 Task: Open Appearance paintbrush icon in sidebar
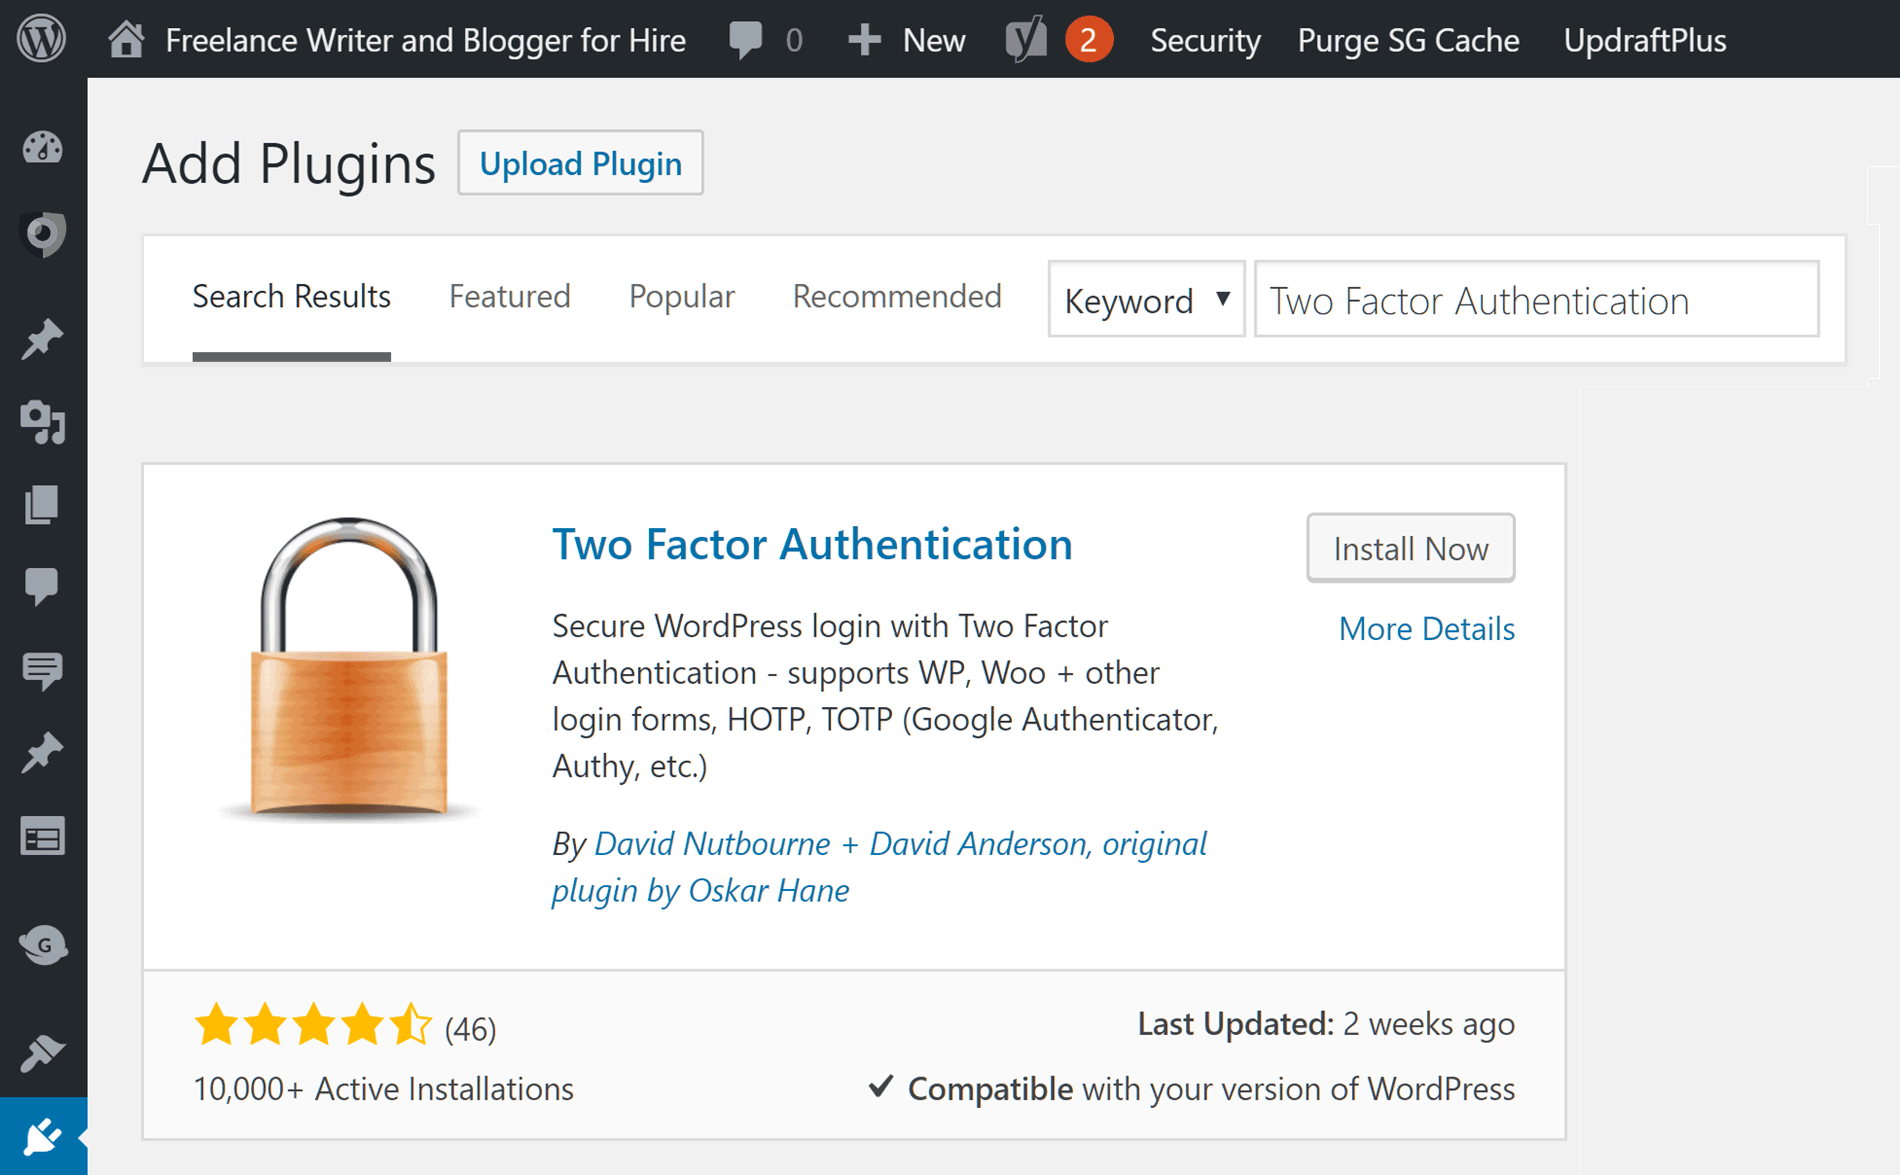pos(42,1052)
